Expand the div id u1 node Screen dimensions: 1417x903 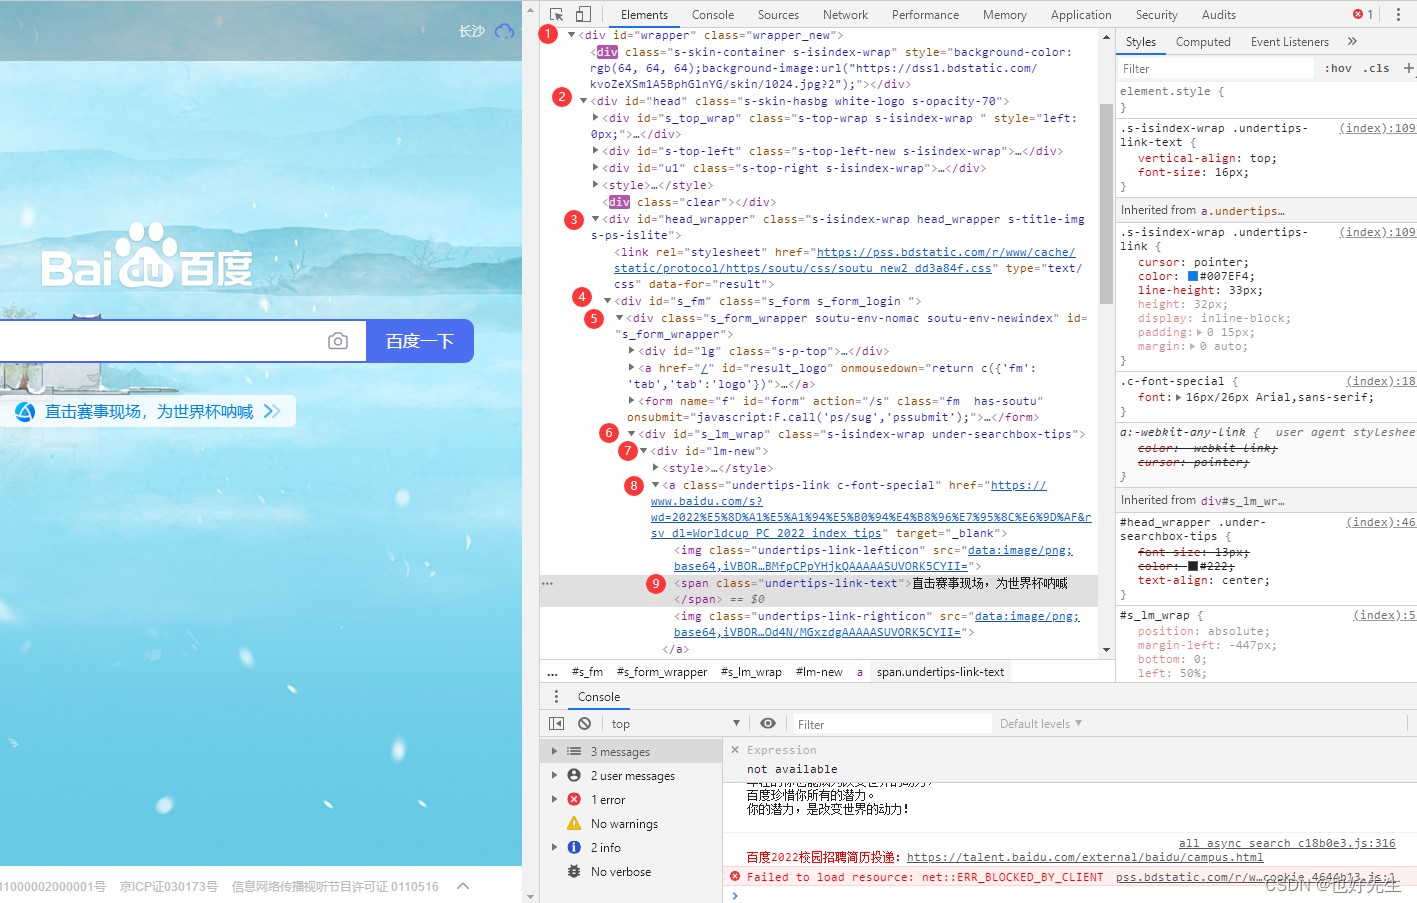pyautogui.click(x=596, y=168)
